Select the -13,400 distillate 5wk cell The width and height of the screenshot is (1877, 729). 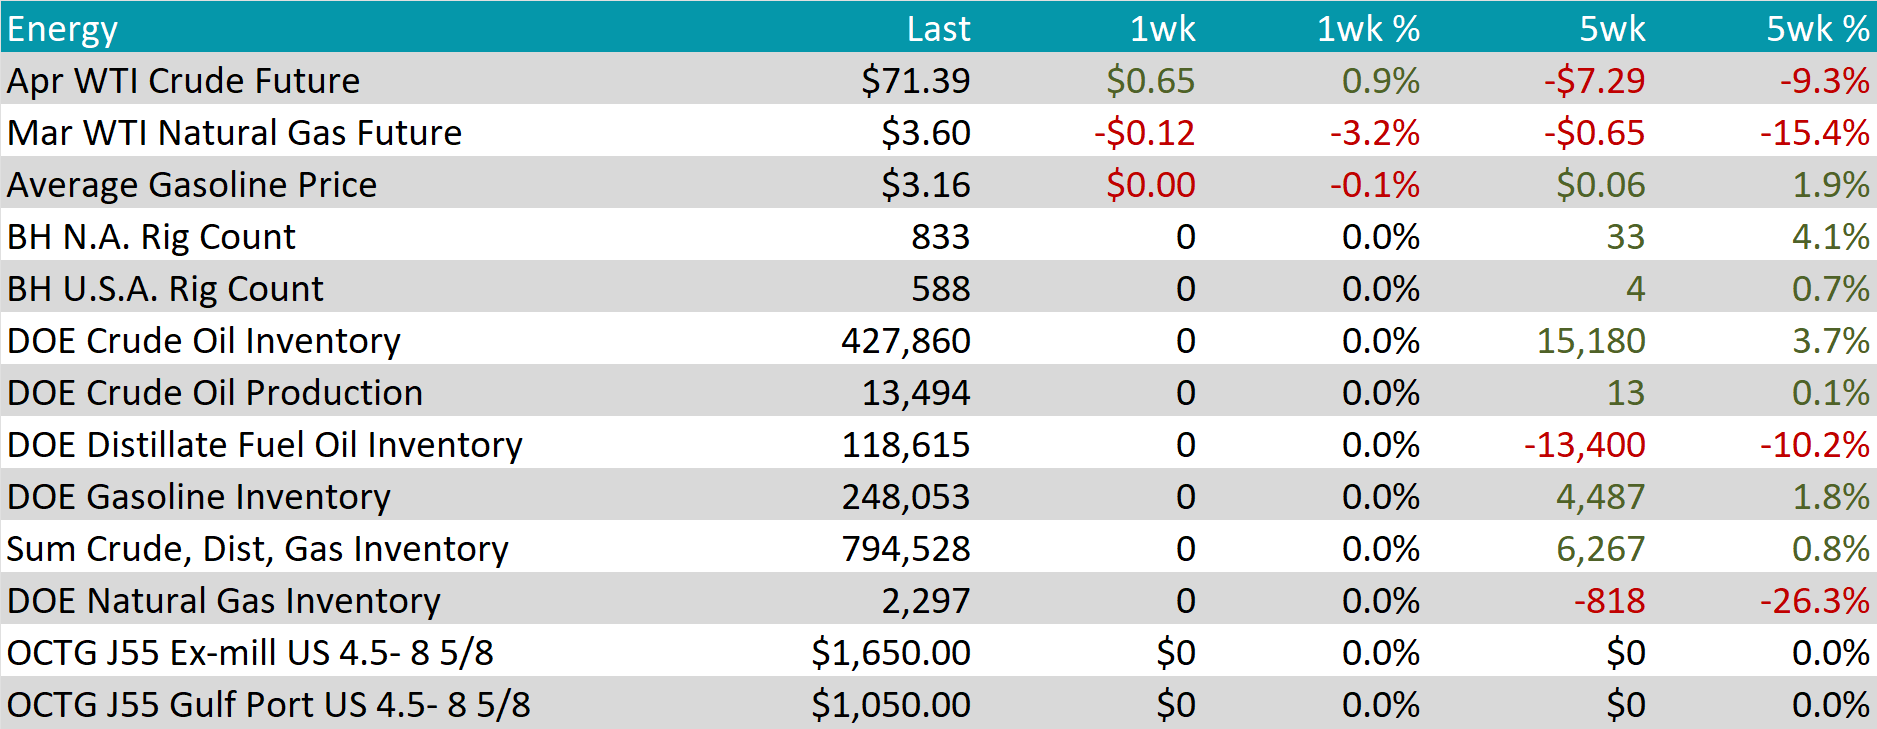[1584, 445]
